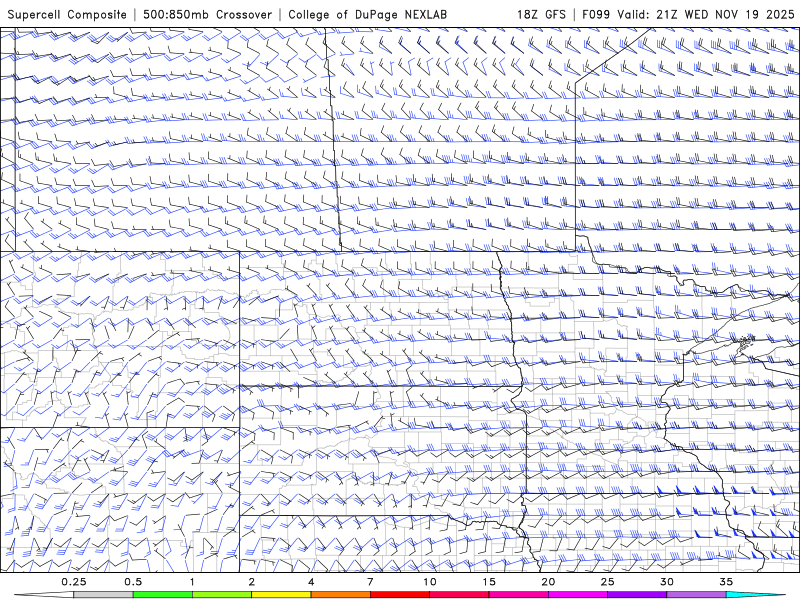Select the lime color bar segment (1–2)
Viewport: 800px width, 600px height.
click(222, 595)
